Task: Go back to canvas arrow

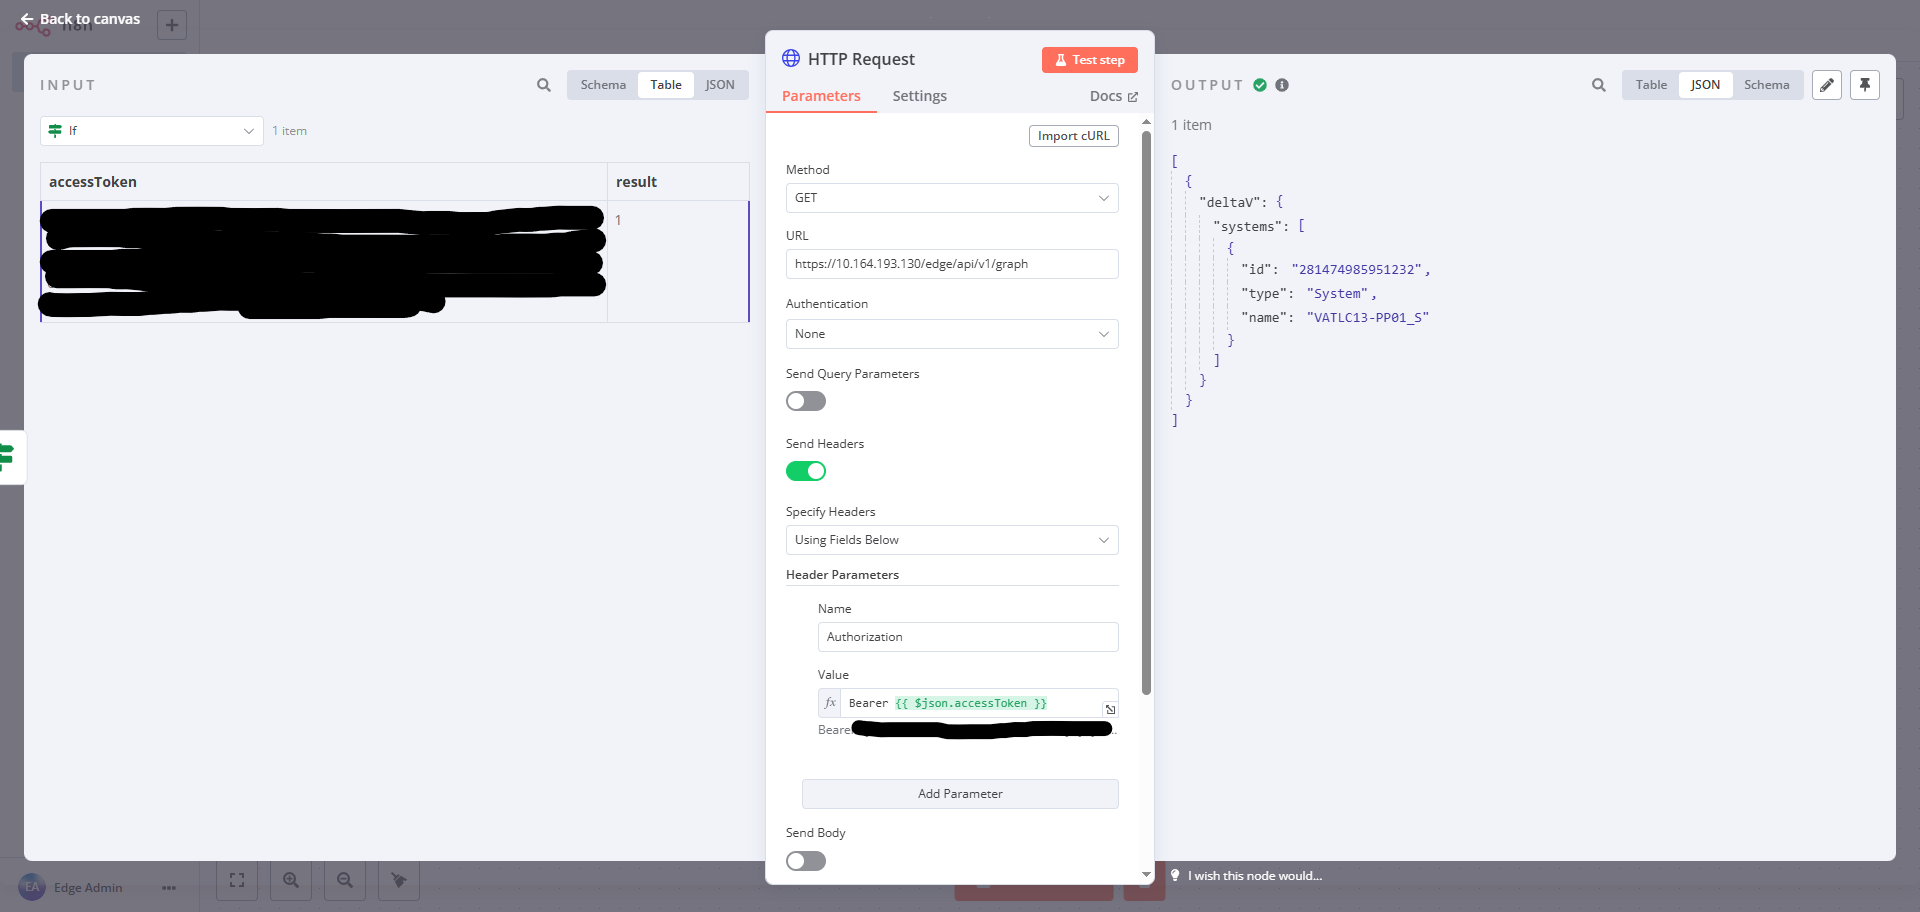Action: (x=27, y=19)
